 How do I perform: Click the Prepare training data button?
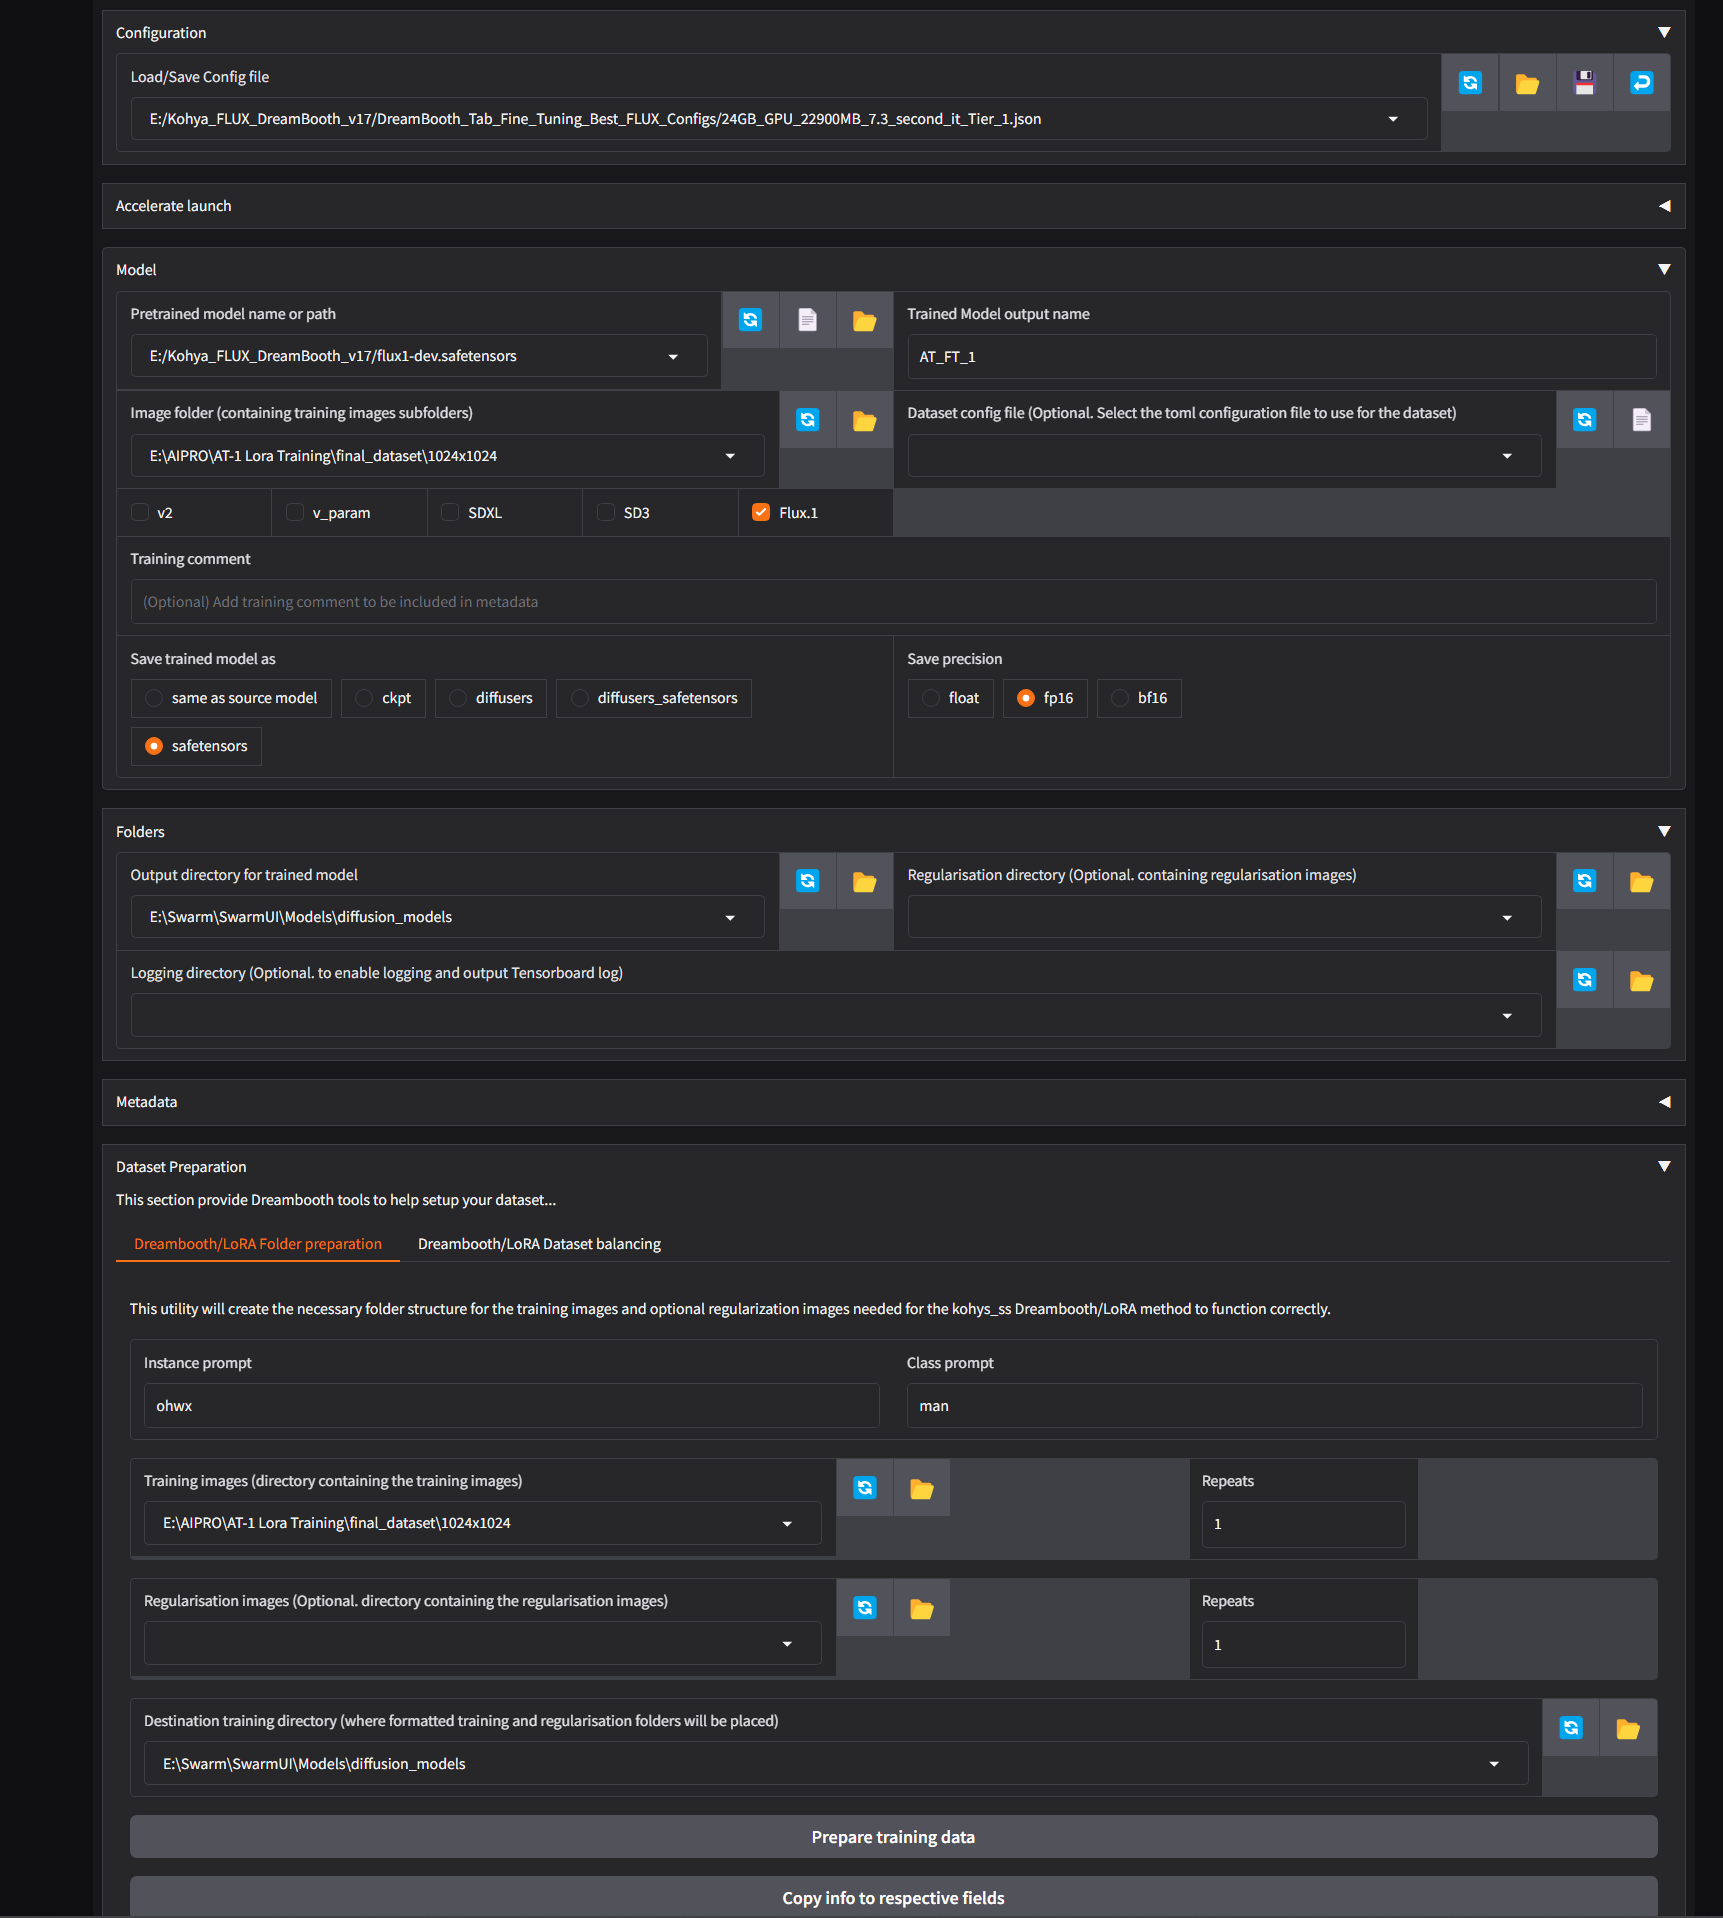coord(893,1836)
